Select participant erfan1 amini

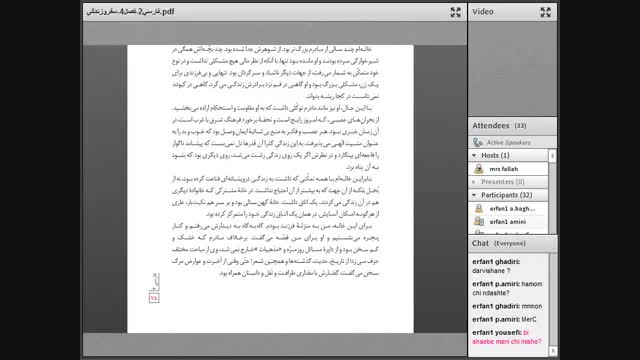pos(508,222)
